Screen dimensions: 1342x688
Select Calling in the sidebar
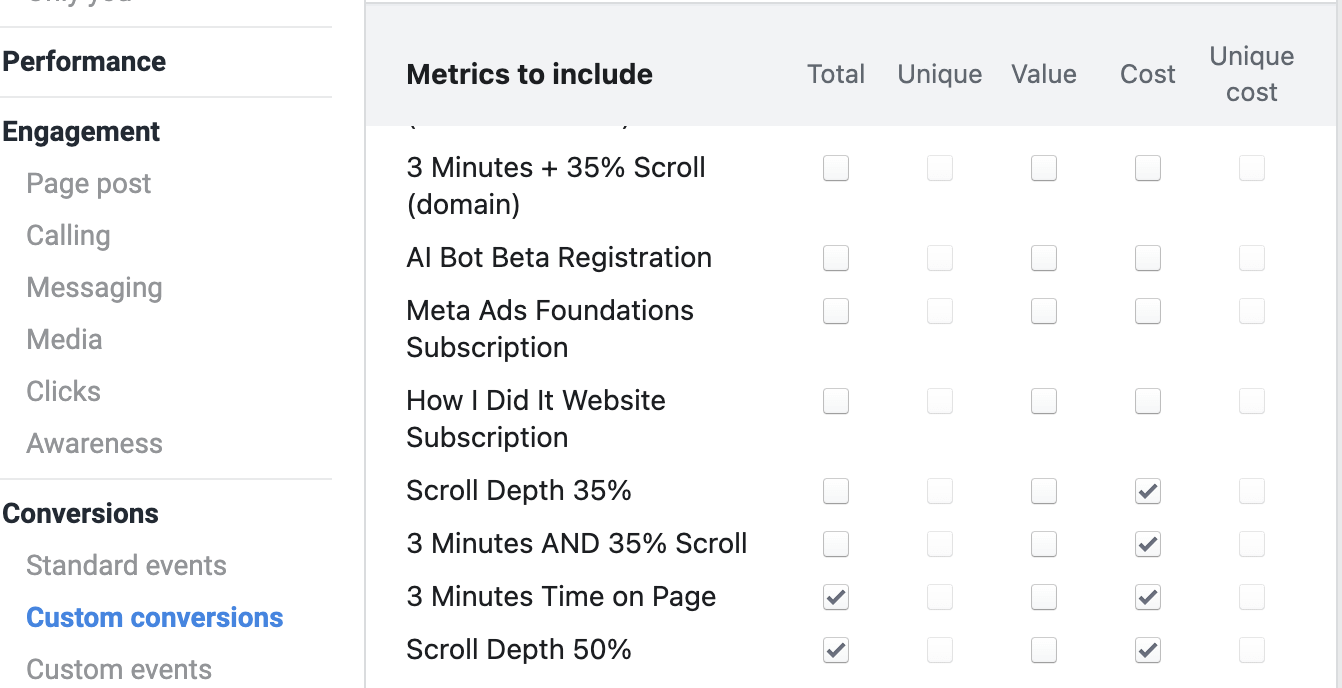point(68,236)
